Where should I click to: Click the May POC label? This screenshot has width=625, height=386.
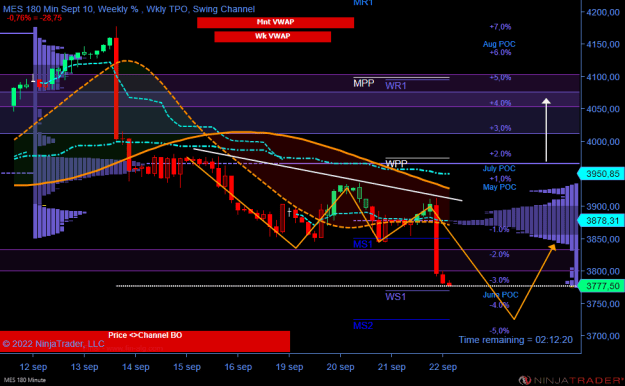pyautogui.click(x=499, y=187)
